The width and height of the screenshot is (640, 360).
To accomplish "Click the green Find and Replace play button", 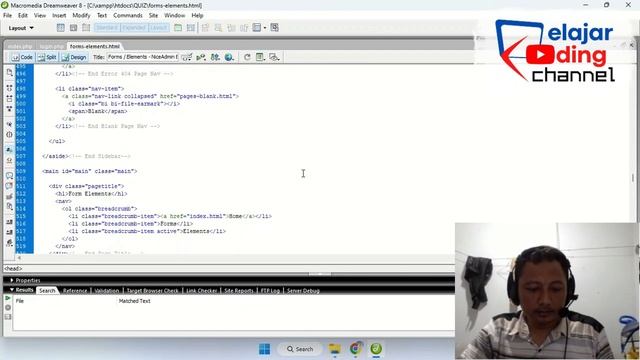I will tap(8, 298).
